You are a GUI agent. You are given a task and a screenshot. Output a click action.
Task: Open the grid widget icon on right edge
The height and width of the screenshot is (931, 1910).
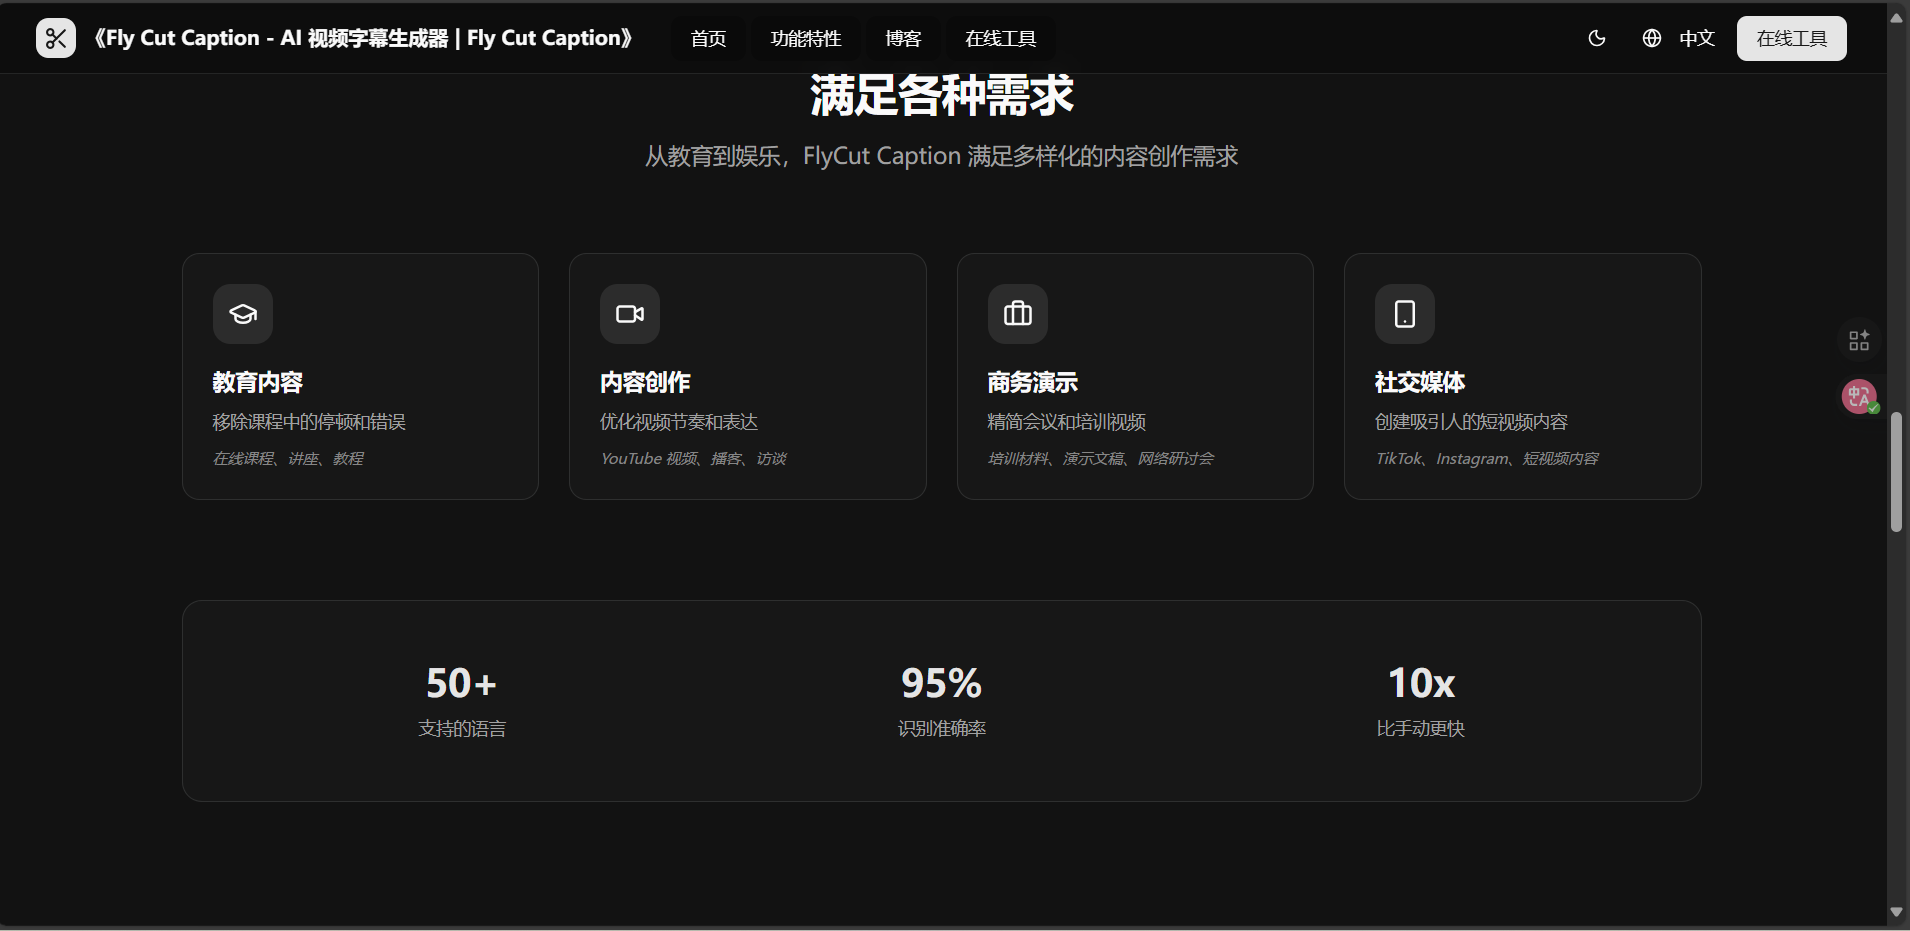coord(1859,341)
